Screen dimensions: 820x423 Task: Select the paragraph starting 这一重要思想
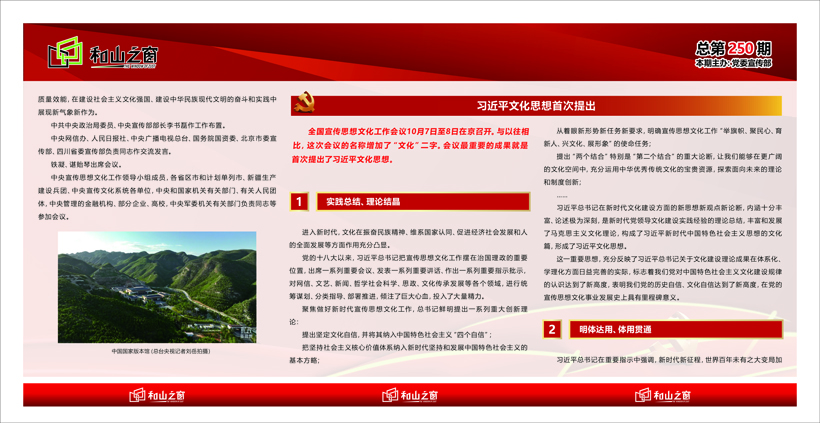click(663, 278)
